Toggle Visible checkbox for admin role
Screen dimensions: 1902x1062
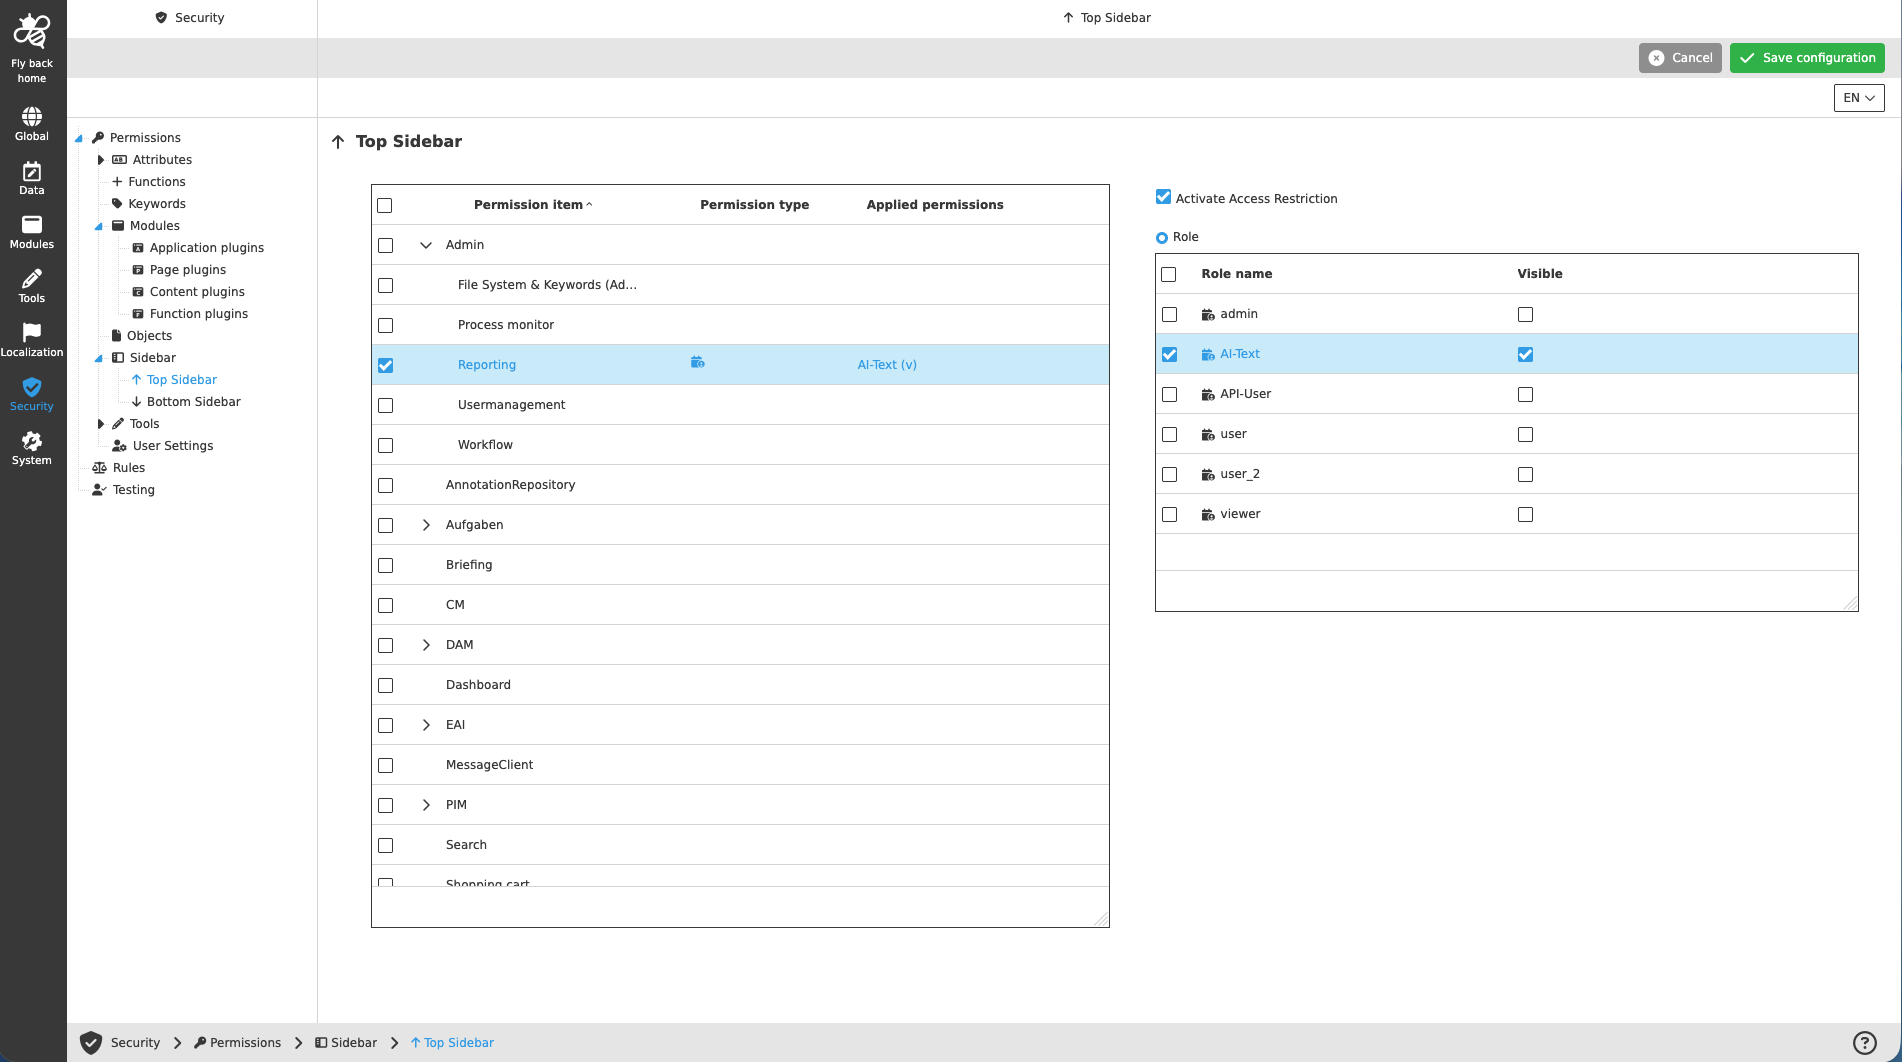pos(1524,314)
